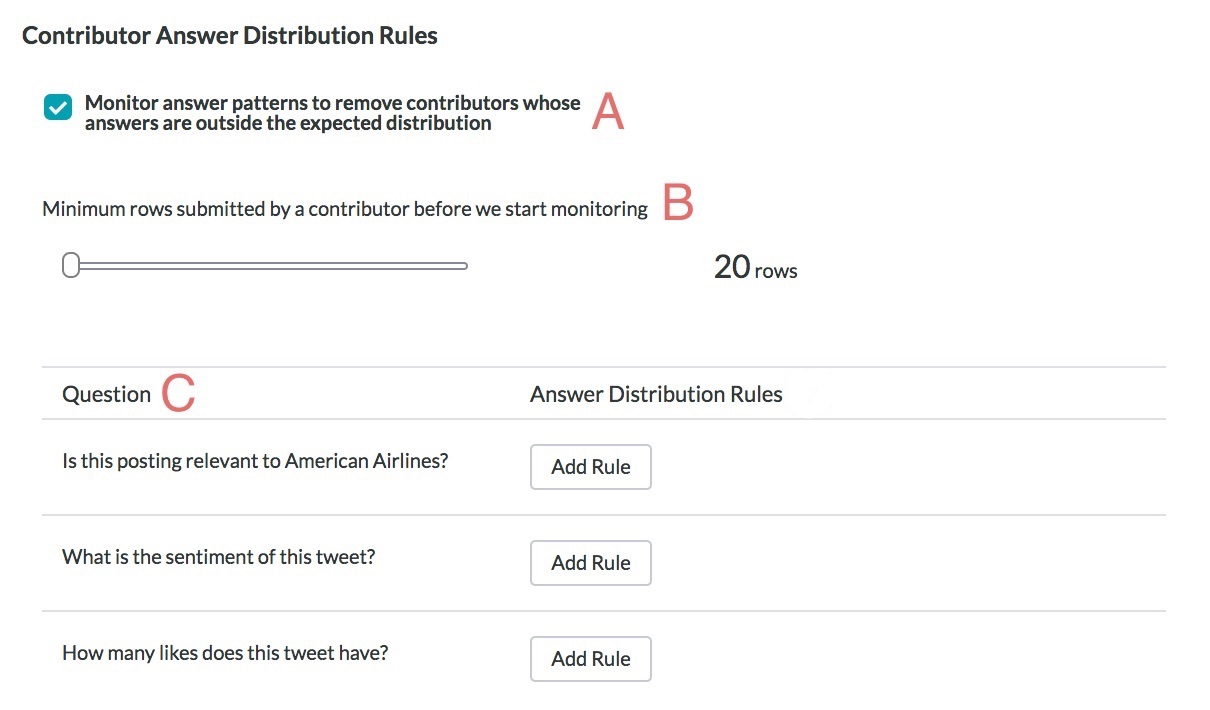Add Rule for the American Airlines relevance question

point(591,467)
